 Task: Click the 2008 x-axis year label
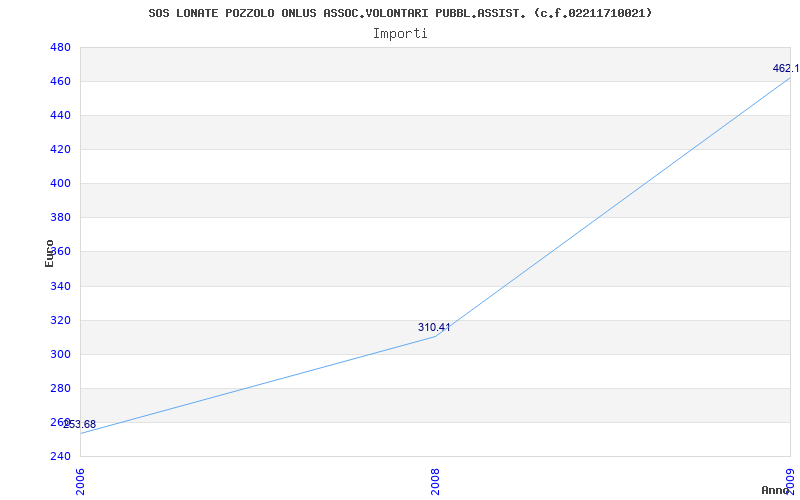436,482
